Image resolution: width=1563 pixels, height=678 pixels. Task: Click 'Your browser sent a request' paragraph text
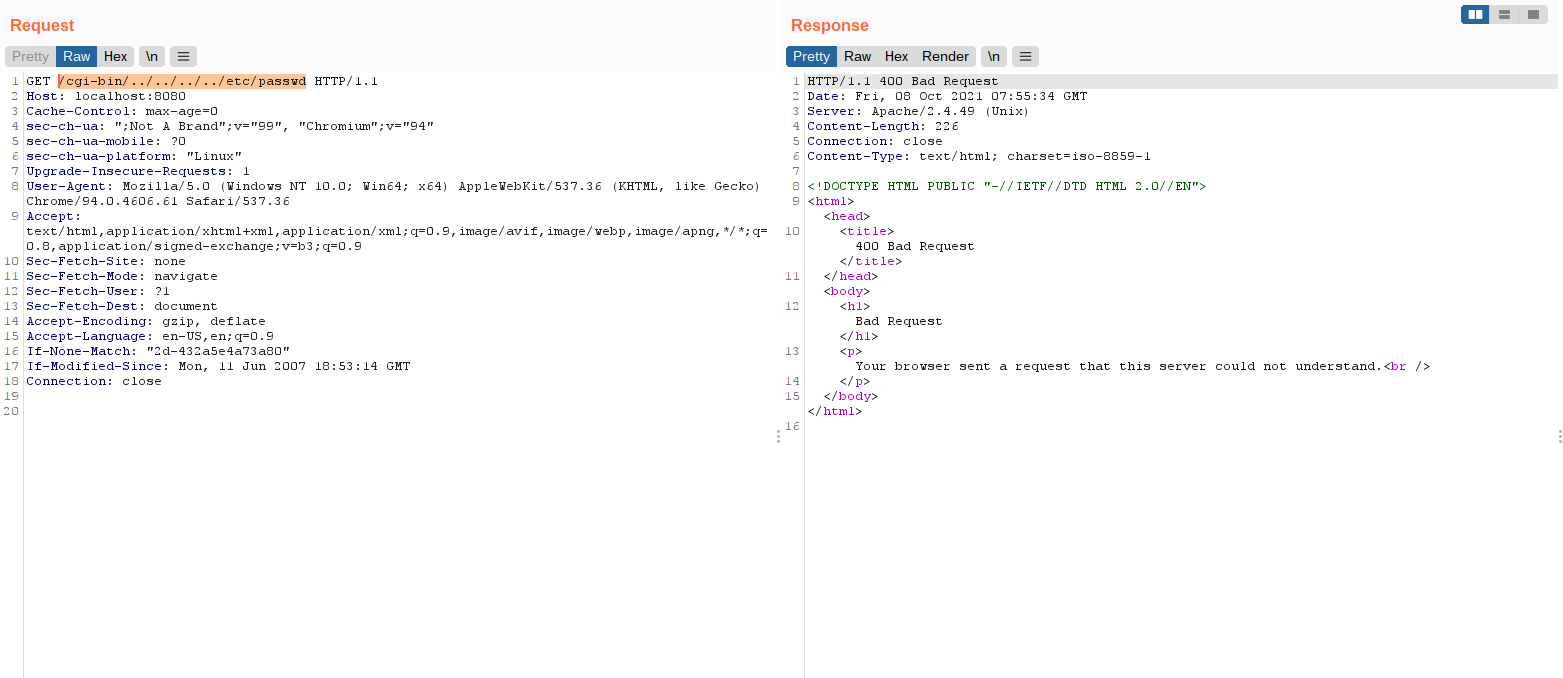[1119, 366]
